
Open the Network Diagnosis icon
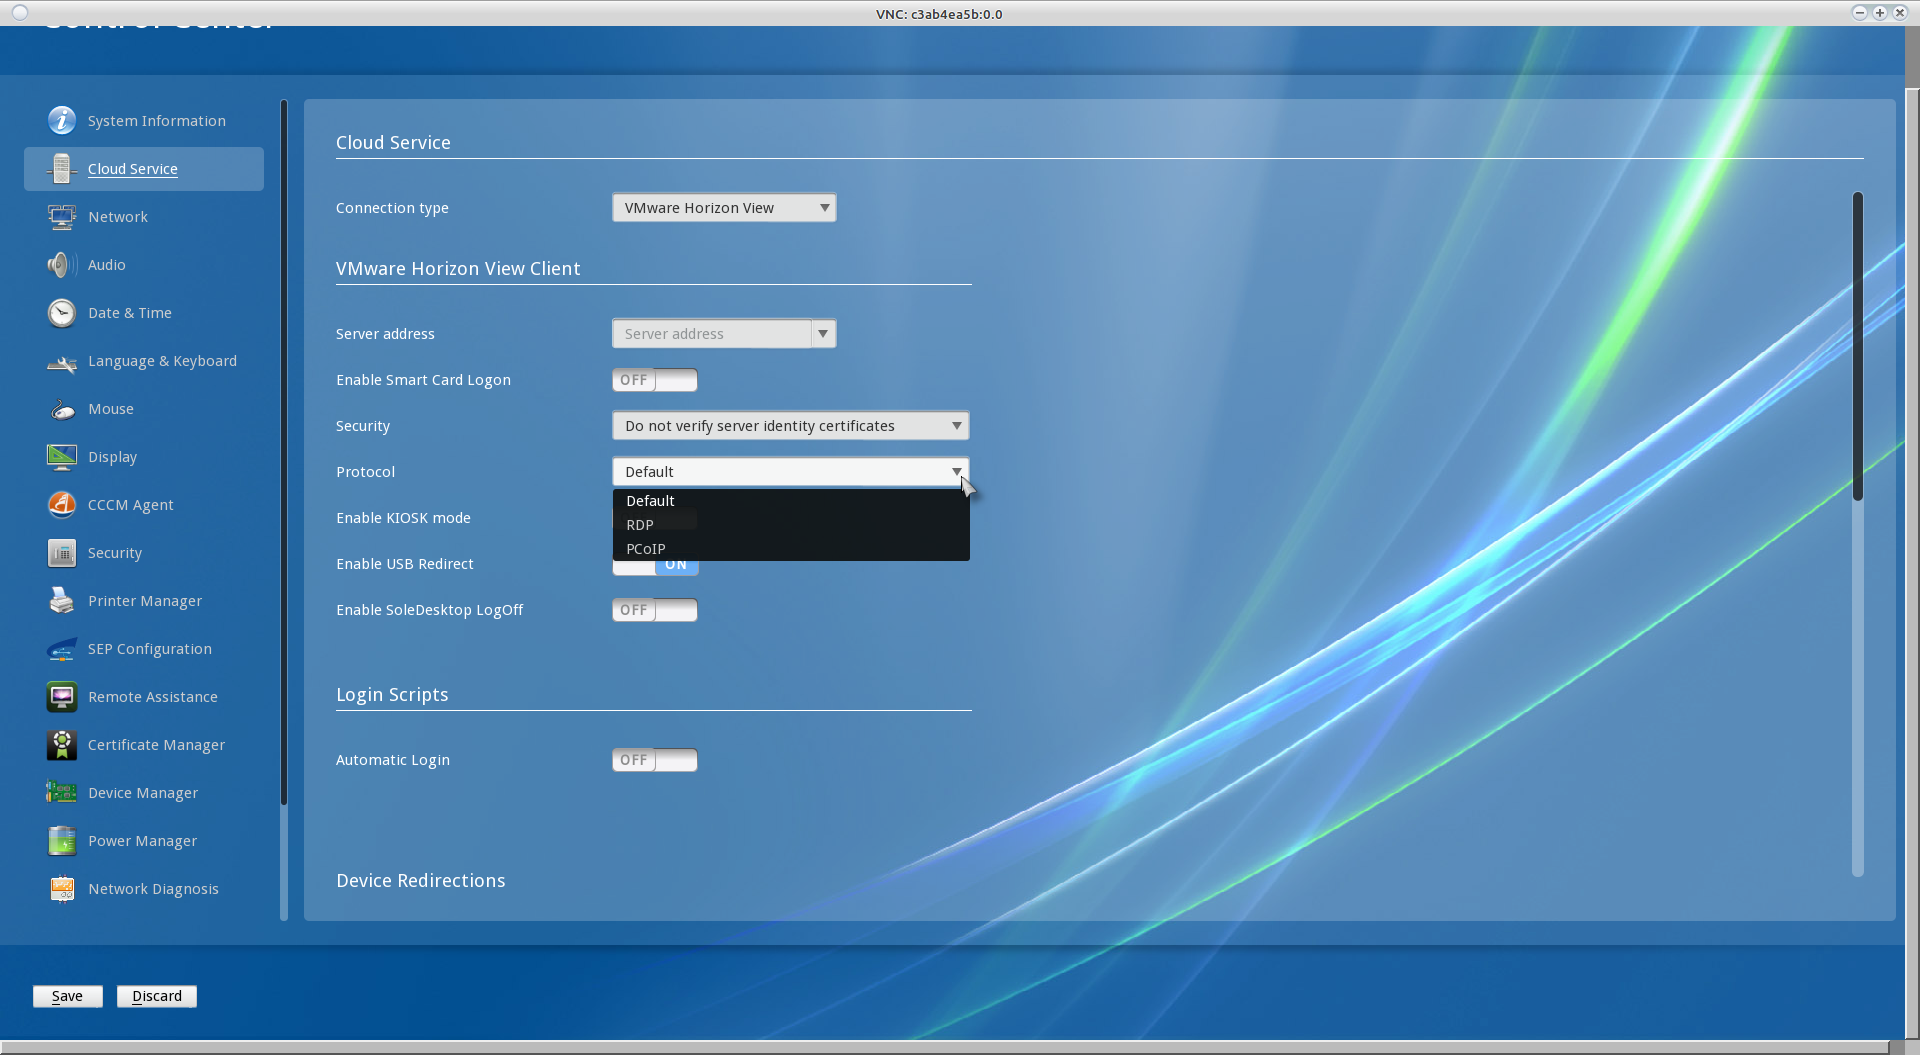pyautogui.click(x=62, y=889)
